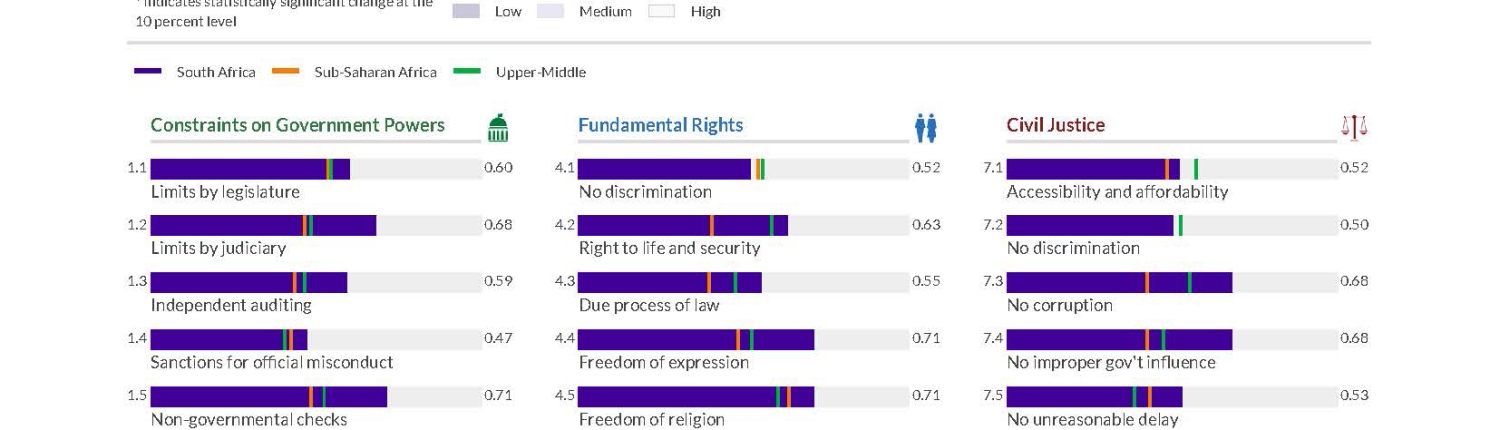Click the Constraints on Government Powers capitol icon
This screenshot has height=430, width=1500.
(498, 128)
